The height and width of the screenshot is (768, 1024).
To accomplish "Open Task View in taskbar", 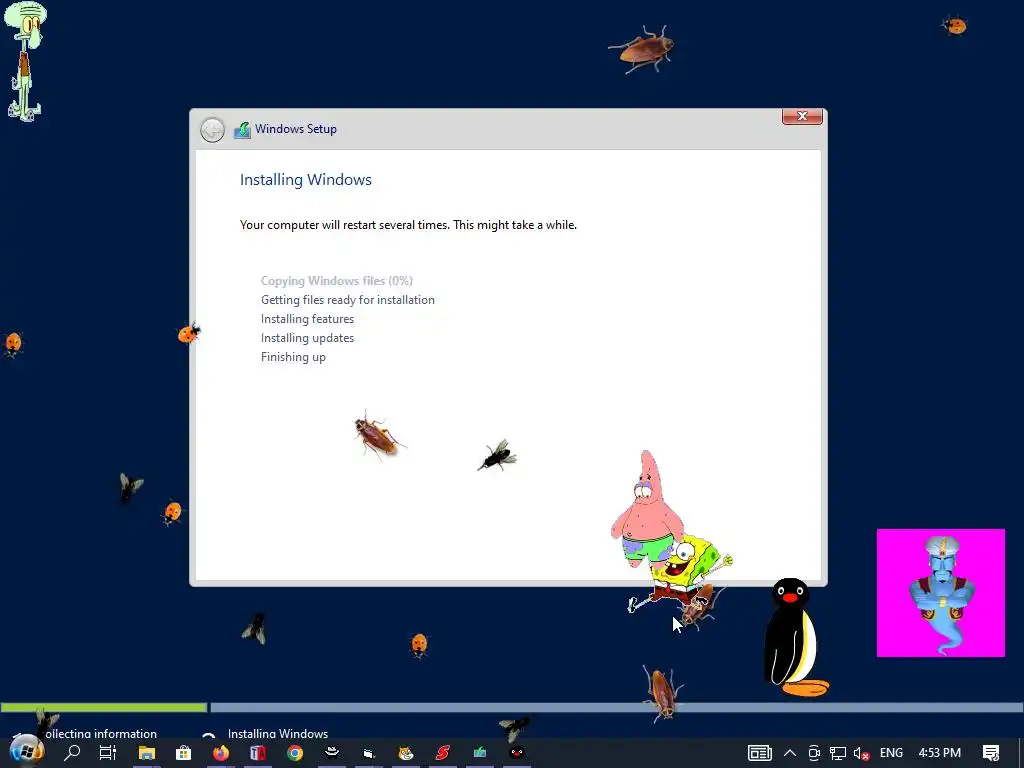I will coord(108,753).
